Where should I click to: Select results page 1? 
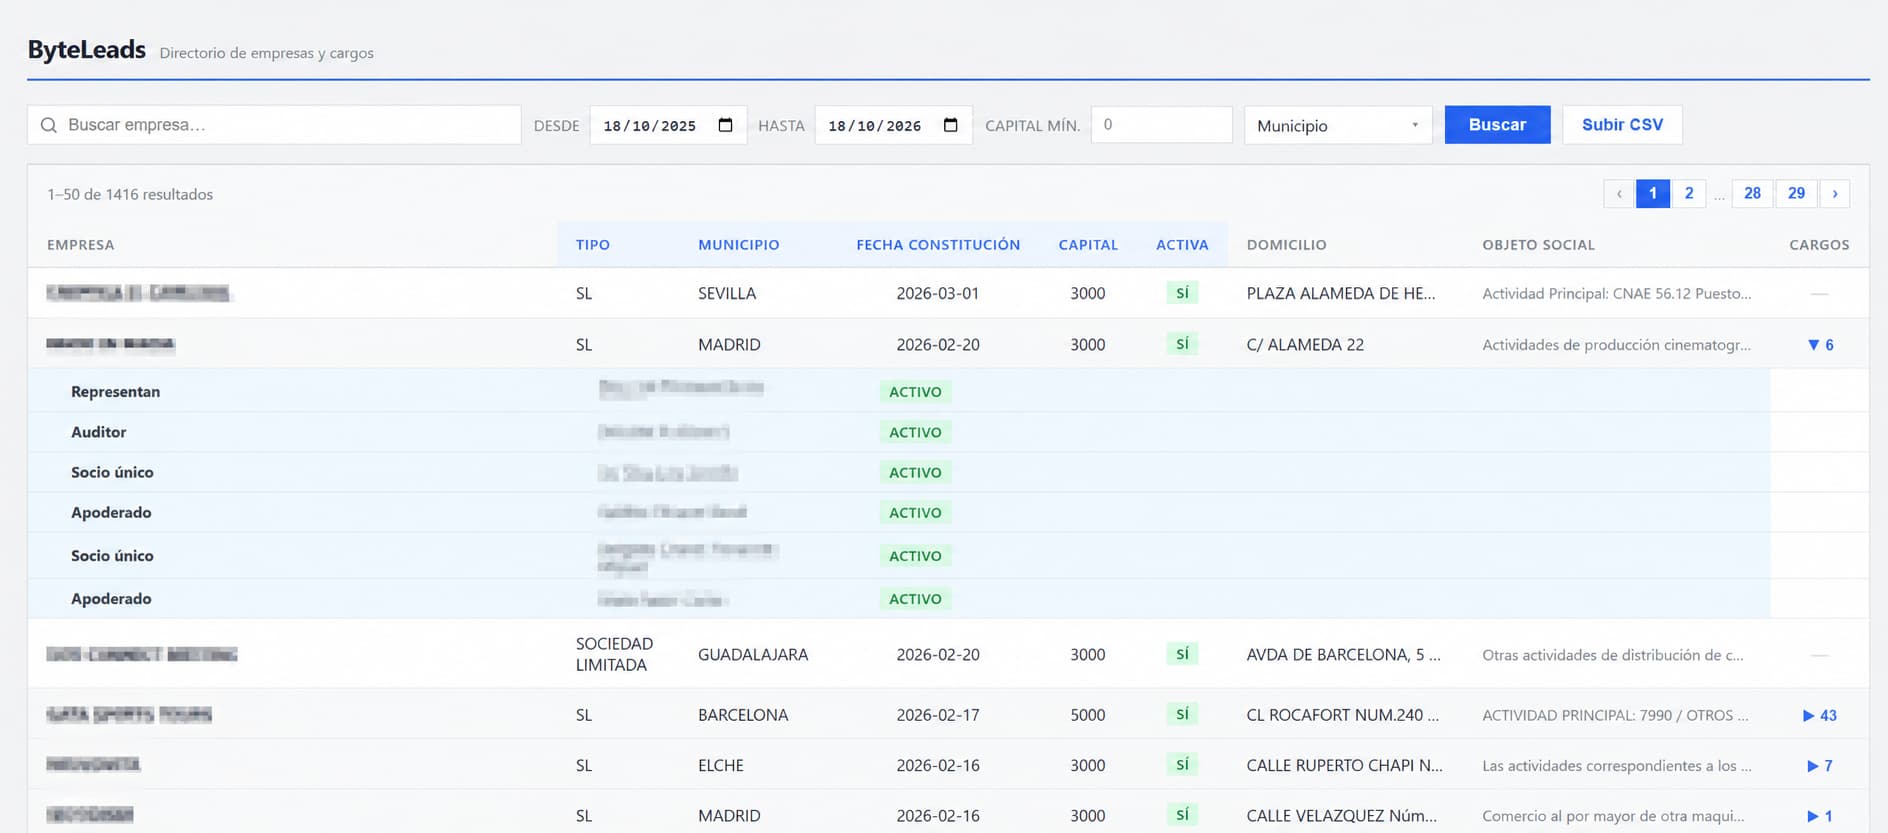tap(1653, 193)
